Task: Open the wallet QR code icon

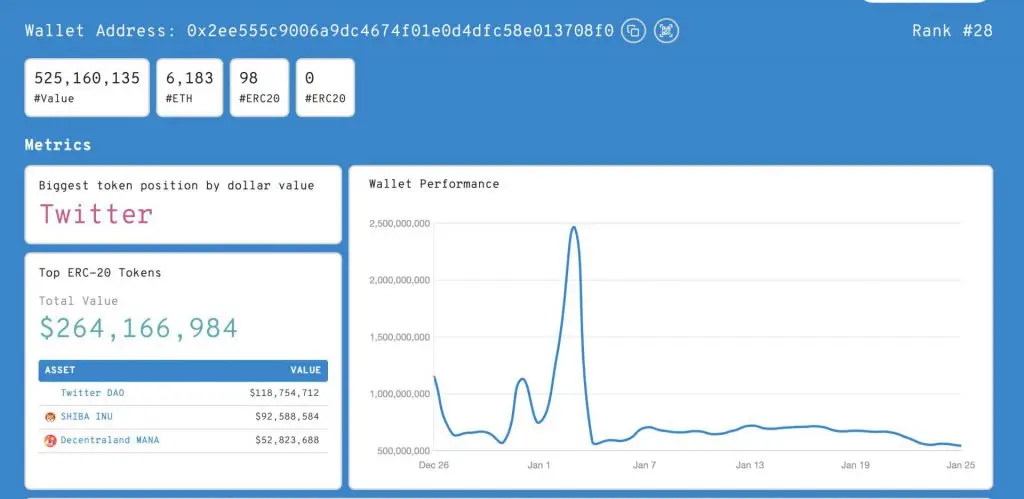Action: tap(667, 31)
